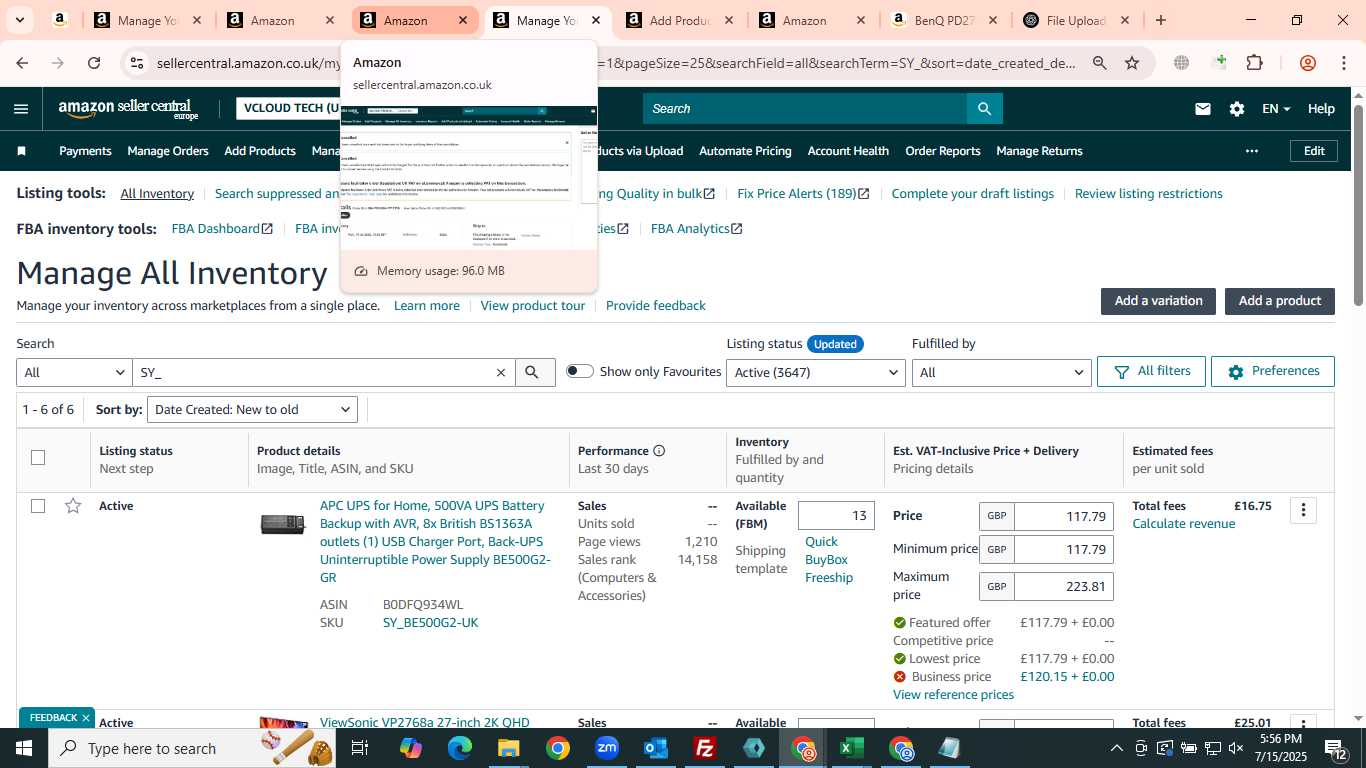Open the Sort by Date Created dropdown
This screenshot has height=768, width=1366.
tap(252, 410)
